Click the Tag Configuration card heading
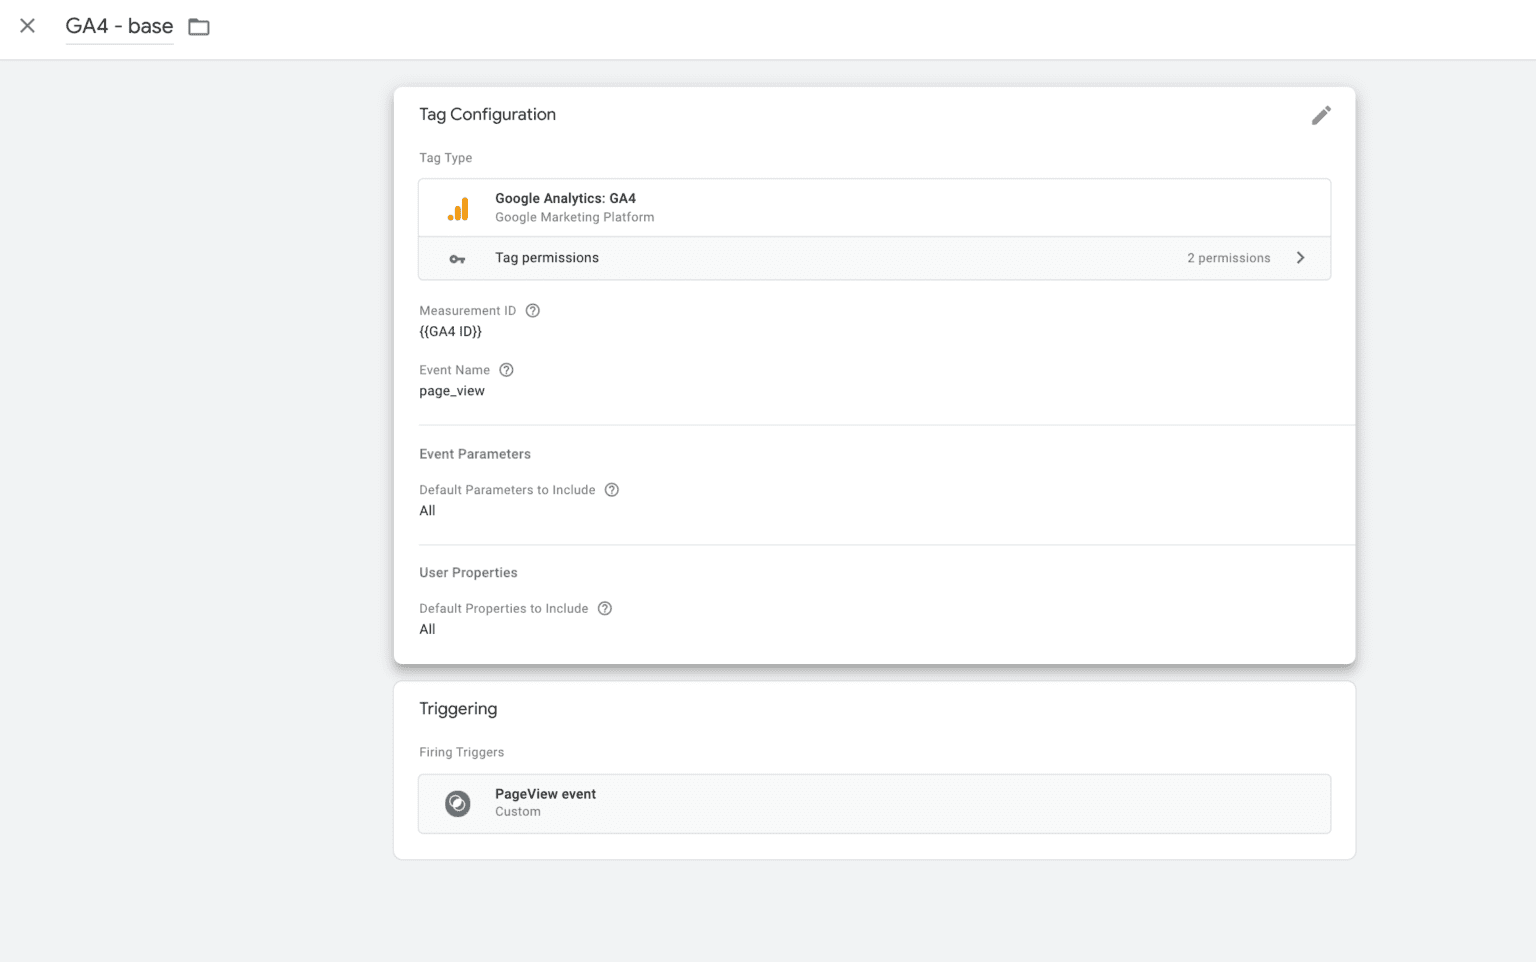The width and height of the screenshot is (1536, 962). pos(488,115)
